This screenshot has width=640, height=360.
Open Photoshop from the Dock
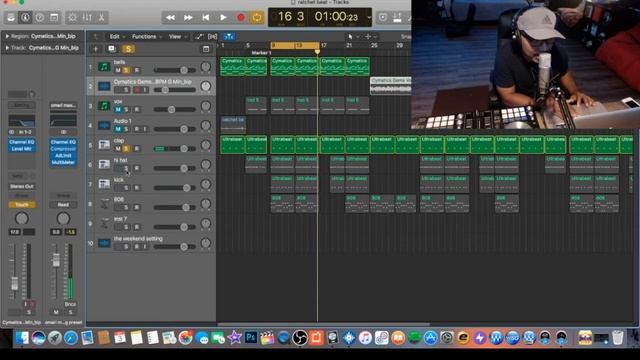click(x=251, y=338)
